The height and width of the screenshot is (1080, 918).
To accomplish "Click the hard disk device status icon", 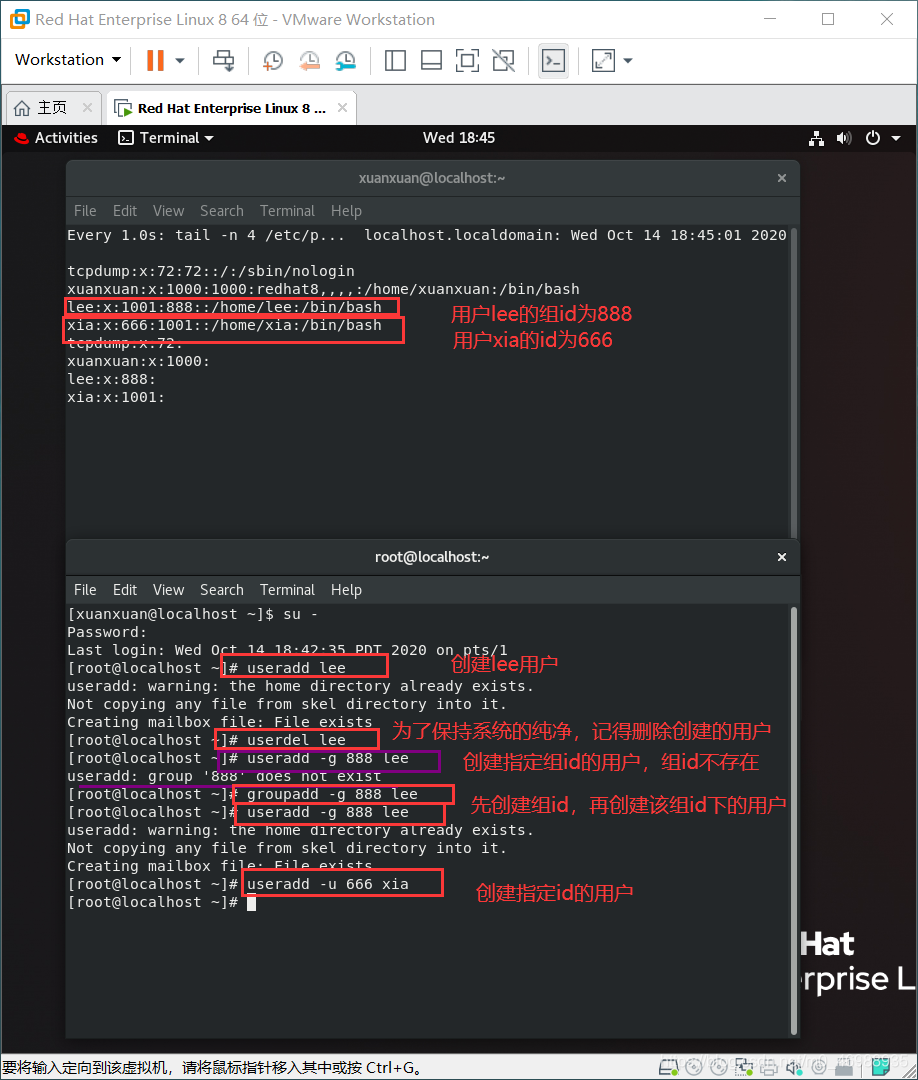I will pyautogui.click(x=668, y=1068).
